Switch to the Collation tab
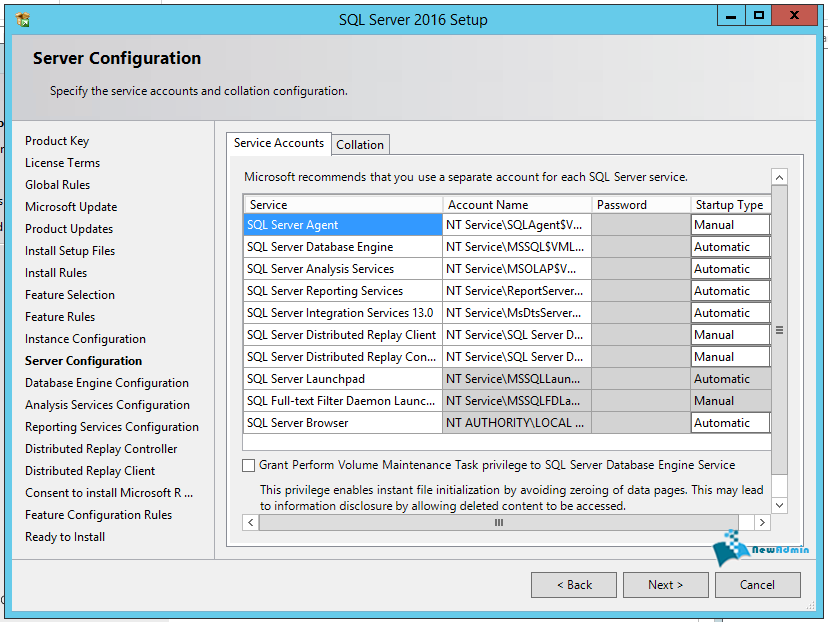The width and height of the screenshot is (828, 622). [x=360, y=145]
